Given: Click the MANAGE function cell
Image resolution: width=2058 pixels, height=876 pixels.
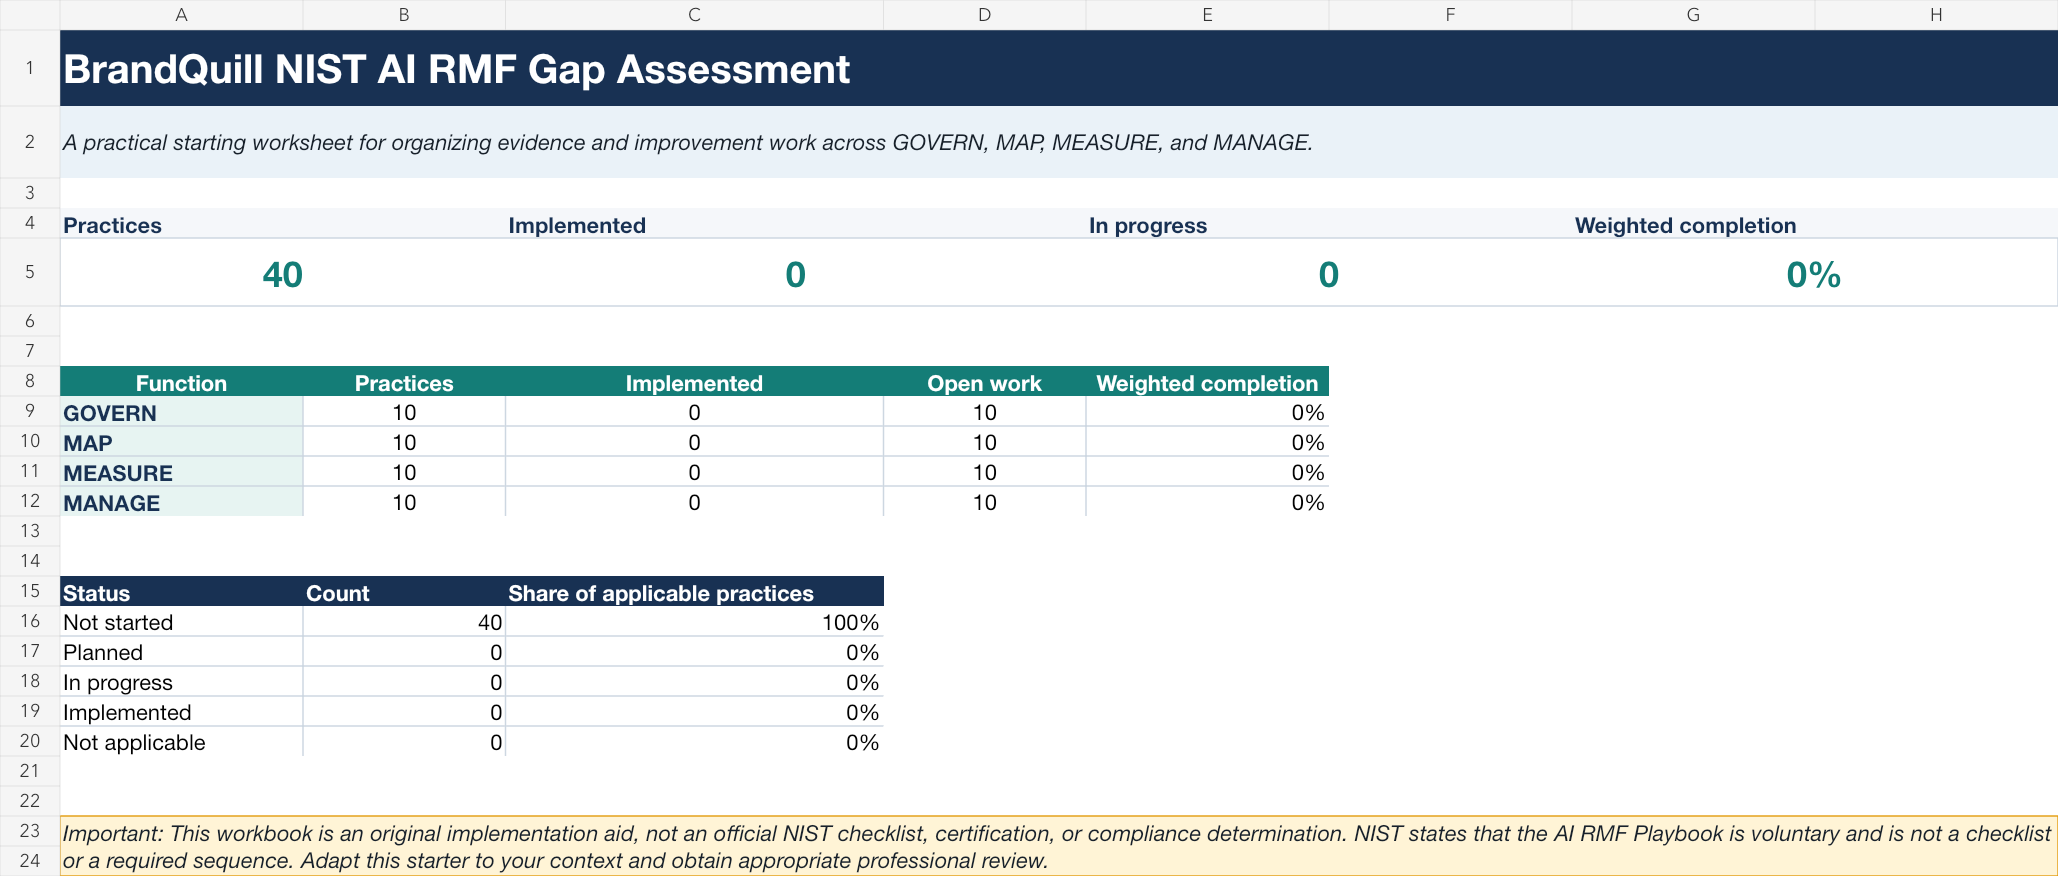Looking at the screenshot, I should (181, 502).
